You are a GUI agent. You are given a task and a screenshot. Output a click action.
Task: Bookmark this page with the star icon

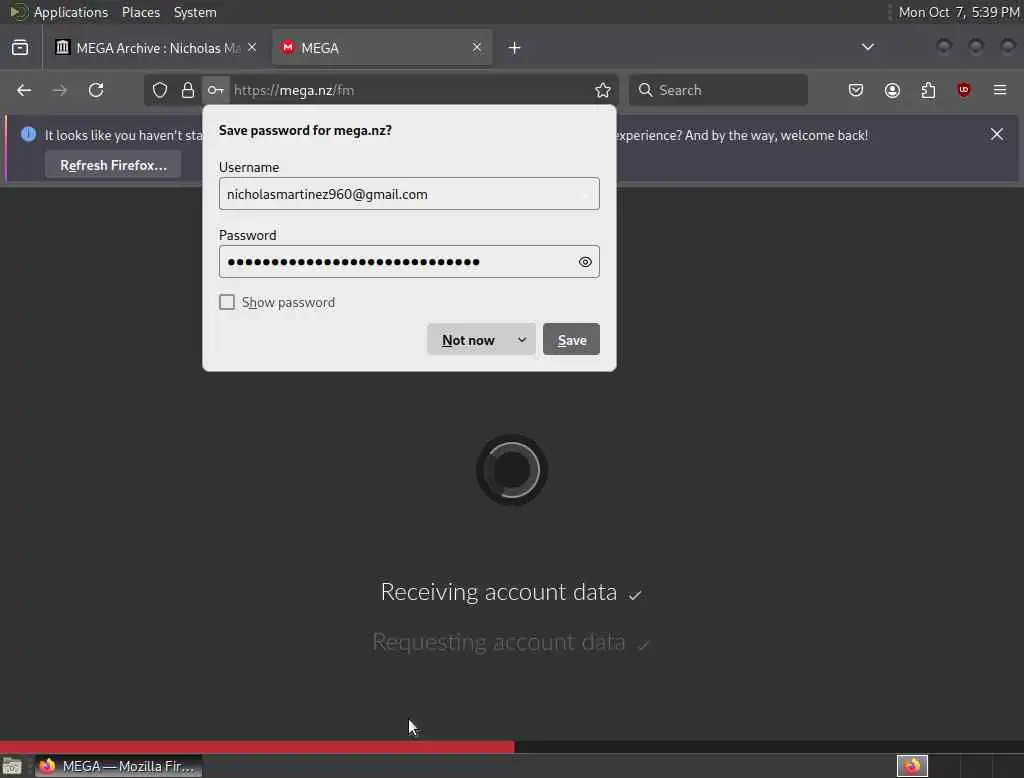tap(603, 90)
